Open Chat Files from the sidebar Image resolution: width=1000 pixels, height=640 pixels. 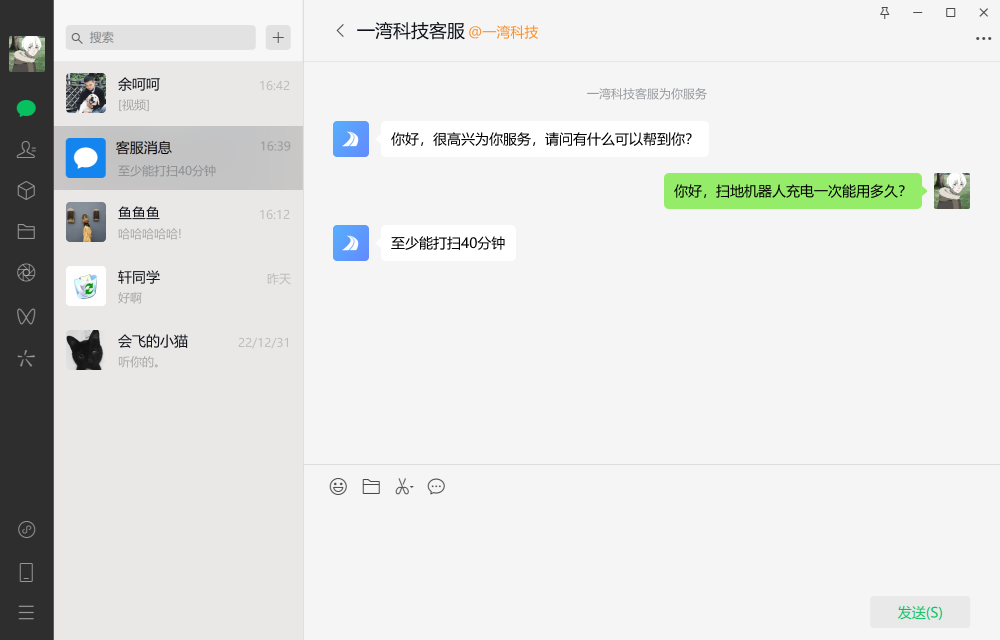coord(27,231)
